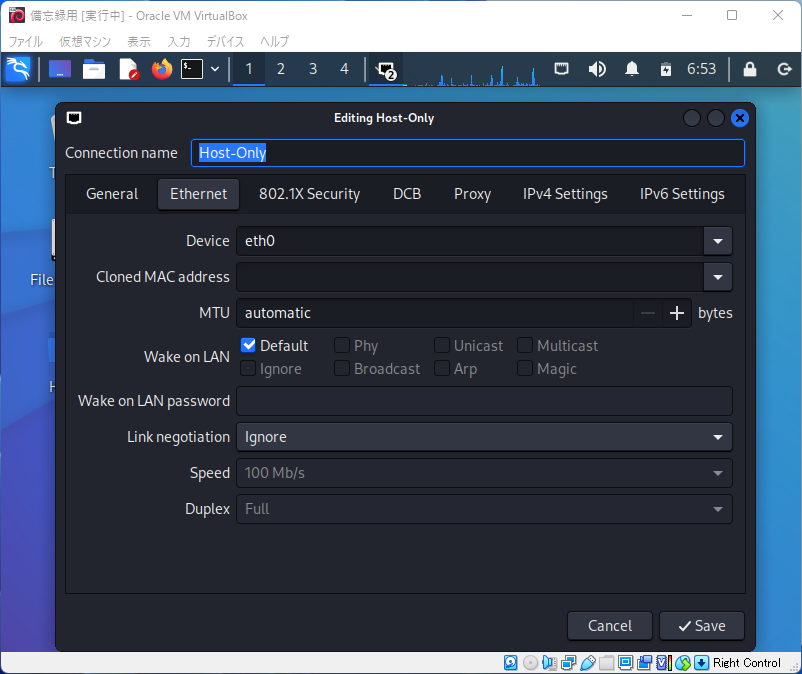Toggle the Magic checkbox

tap(525, 368)
